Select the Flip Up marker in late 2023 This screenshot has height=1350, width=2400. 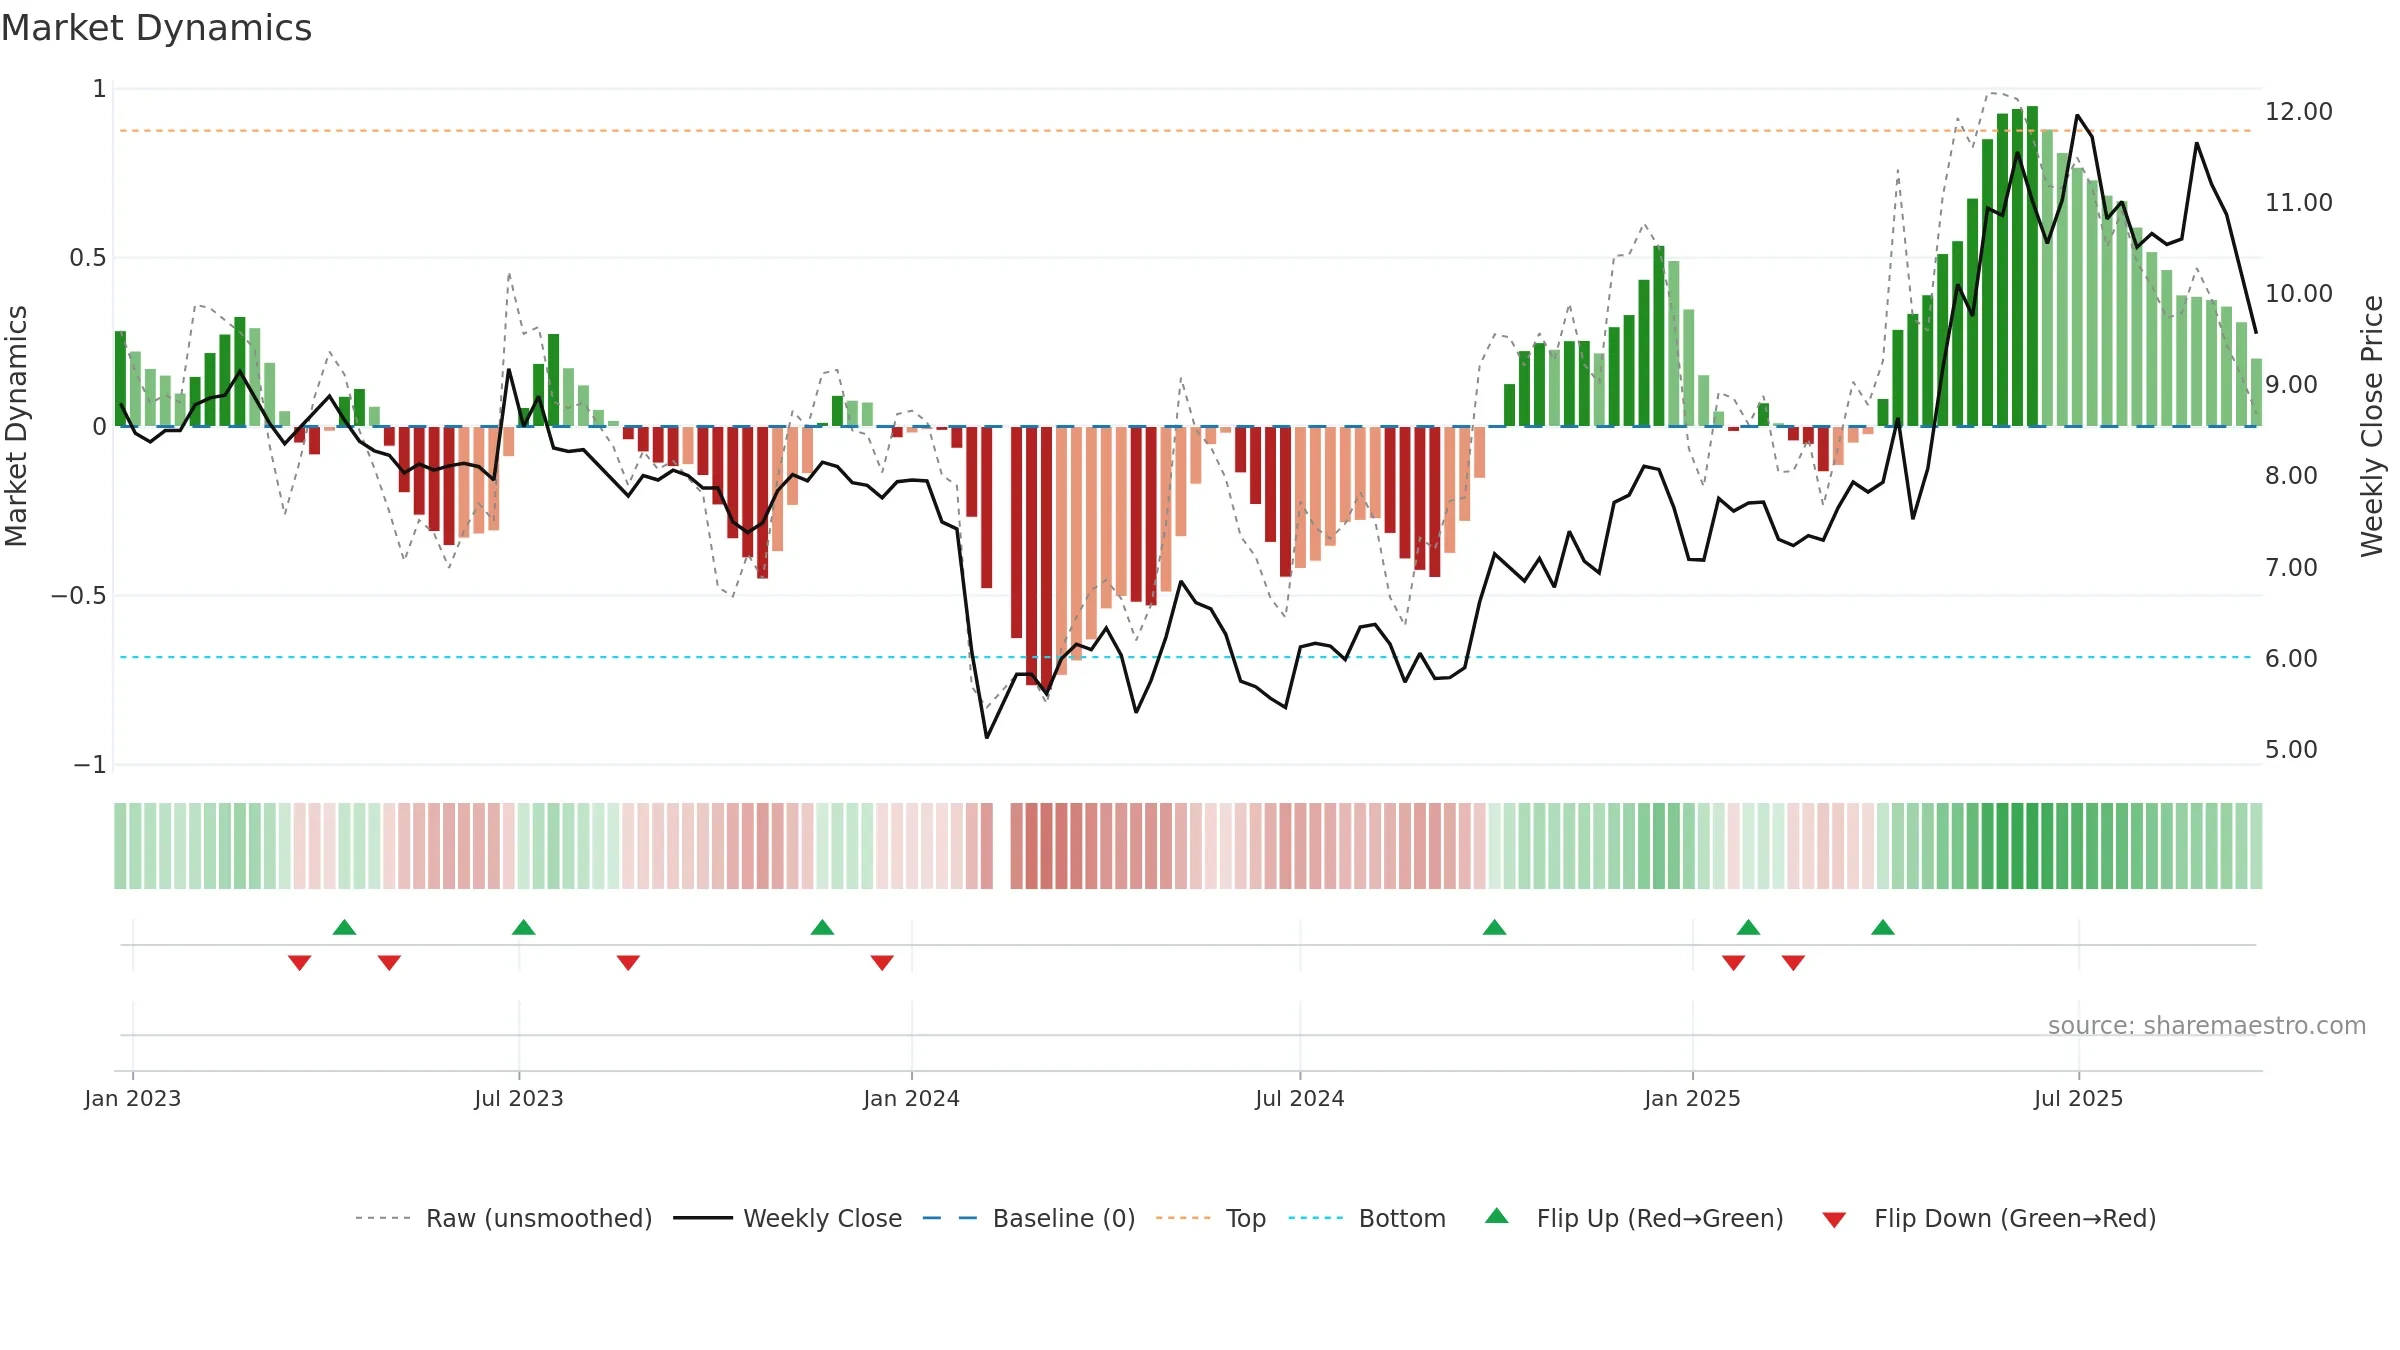point(822,927)
